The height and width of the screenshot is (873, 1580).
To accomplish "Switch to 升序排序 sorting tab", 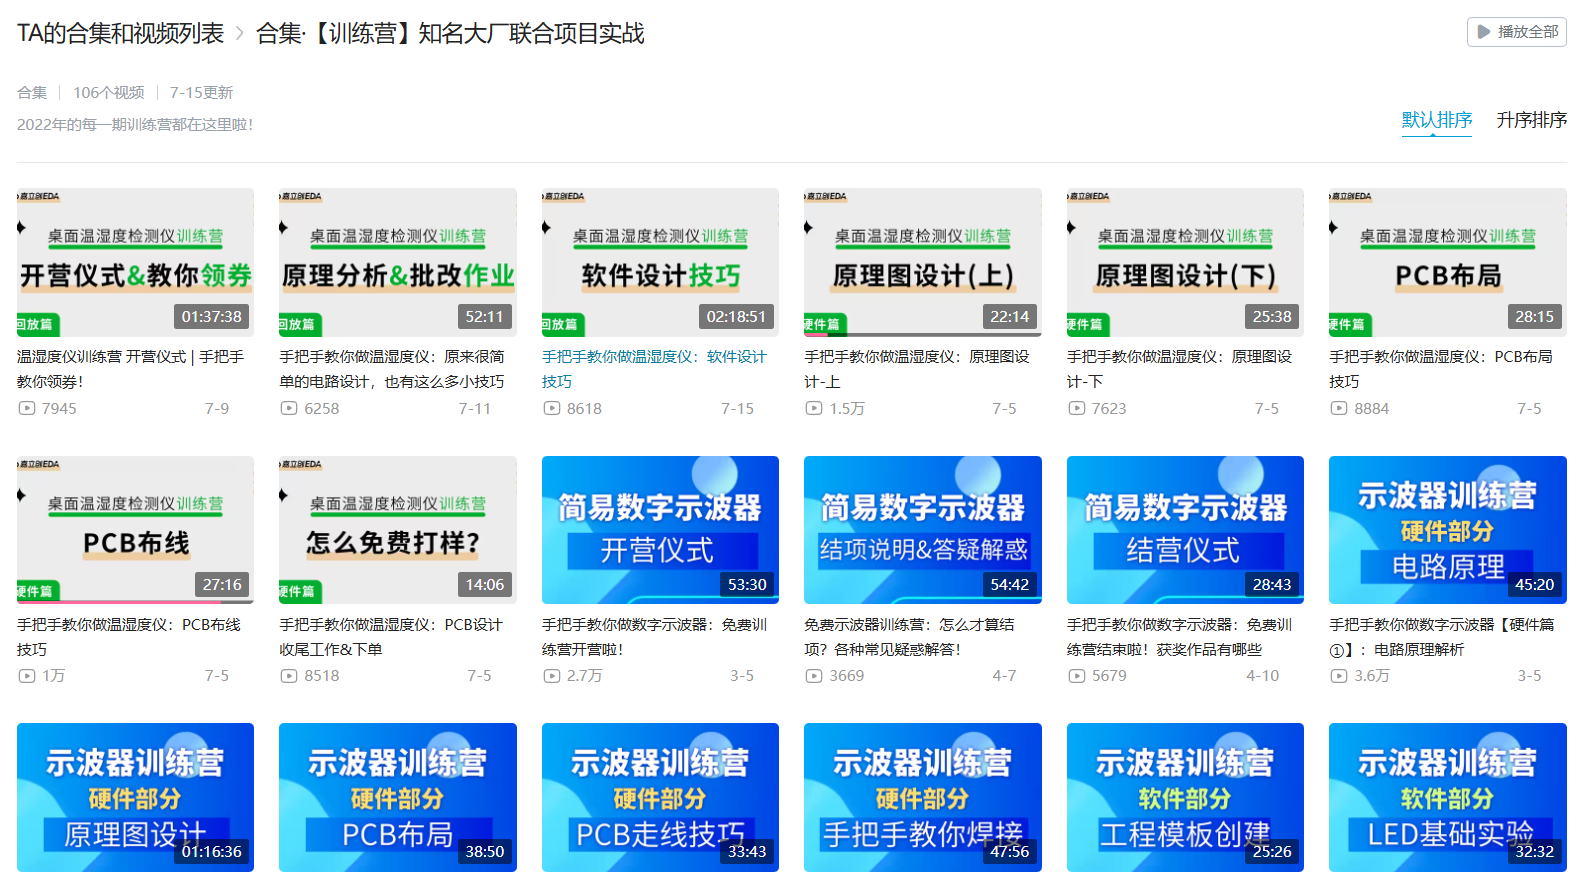I will pos(1531,120).
